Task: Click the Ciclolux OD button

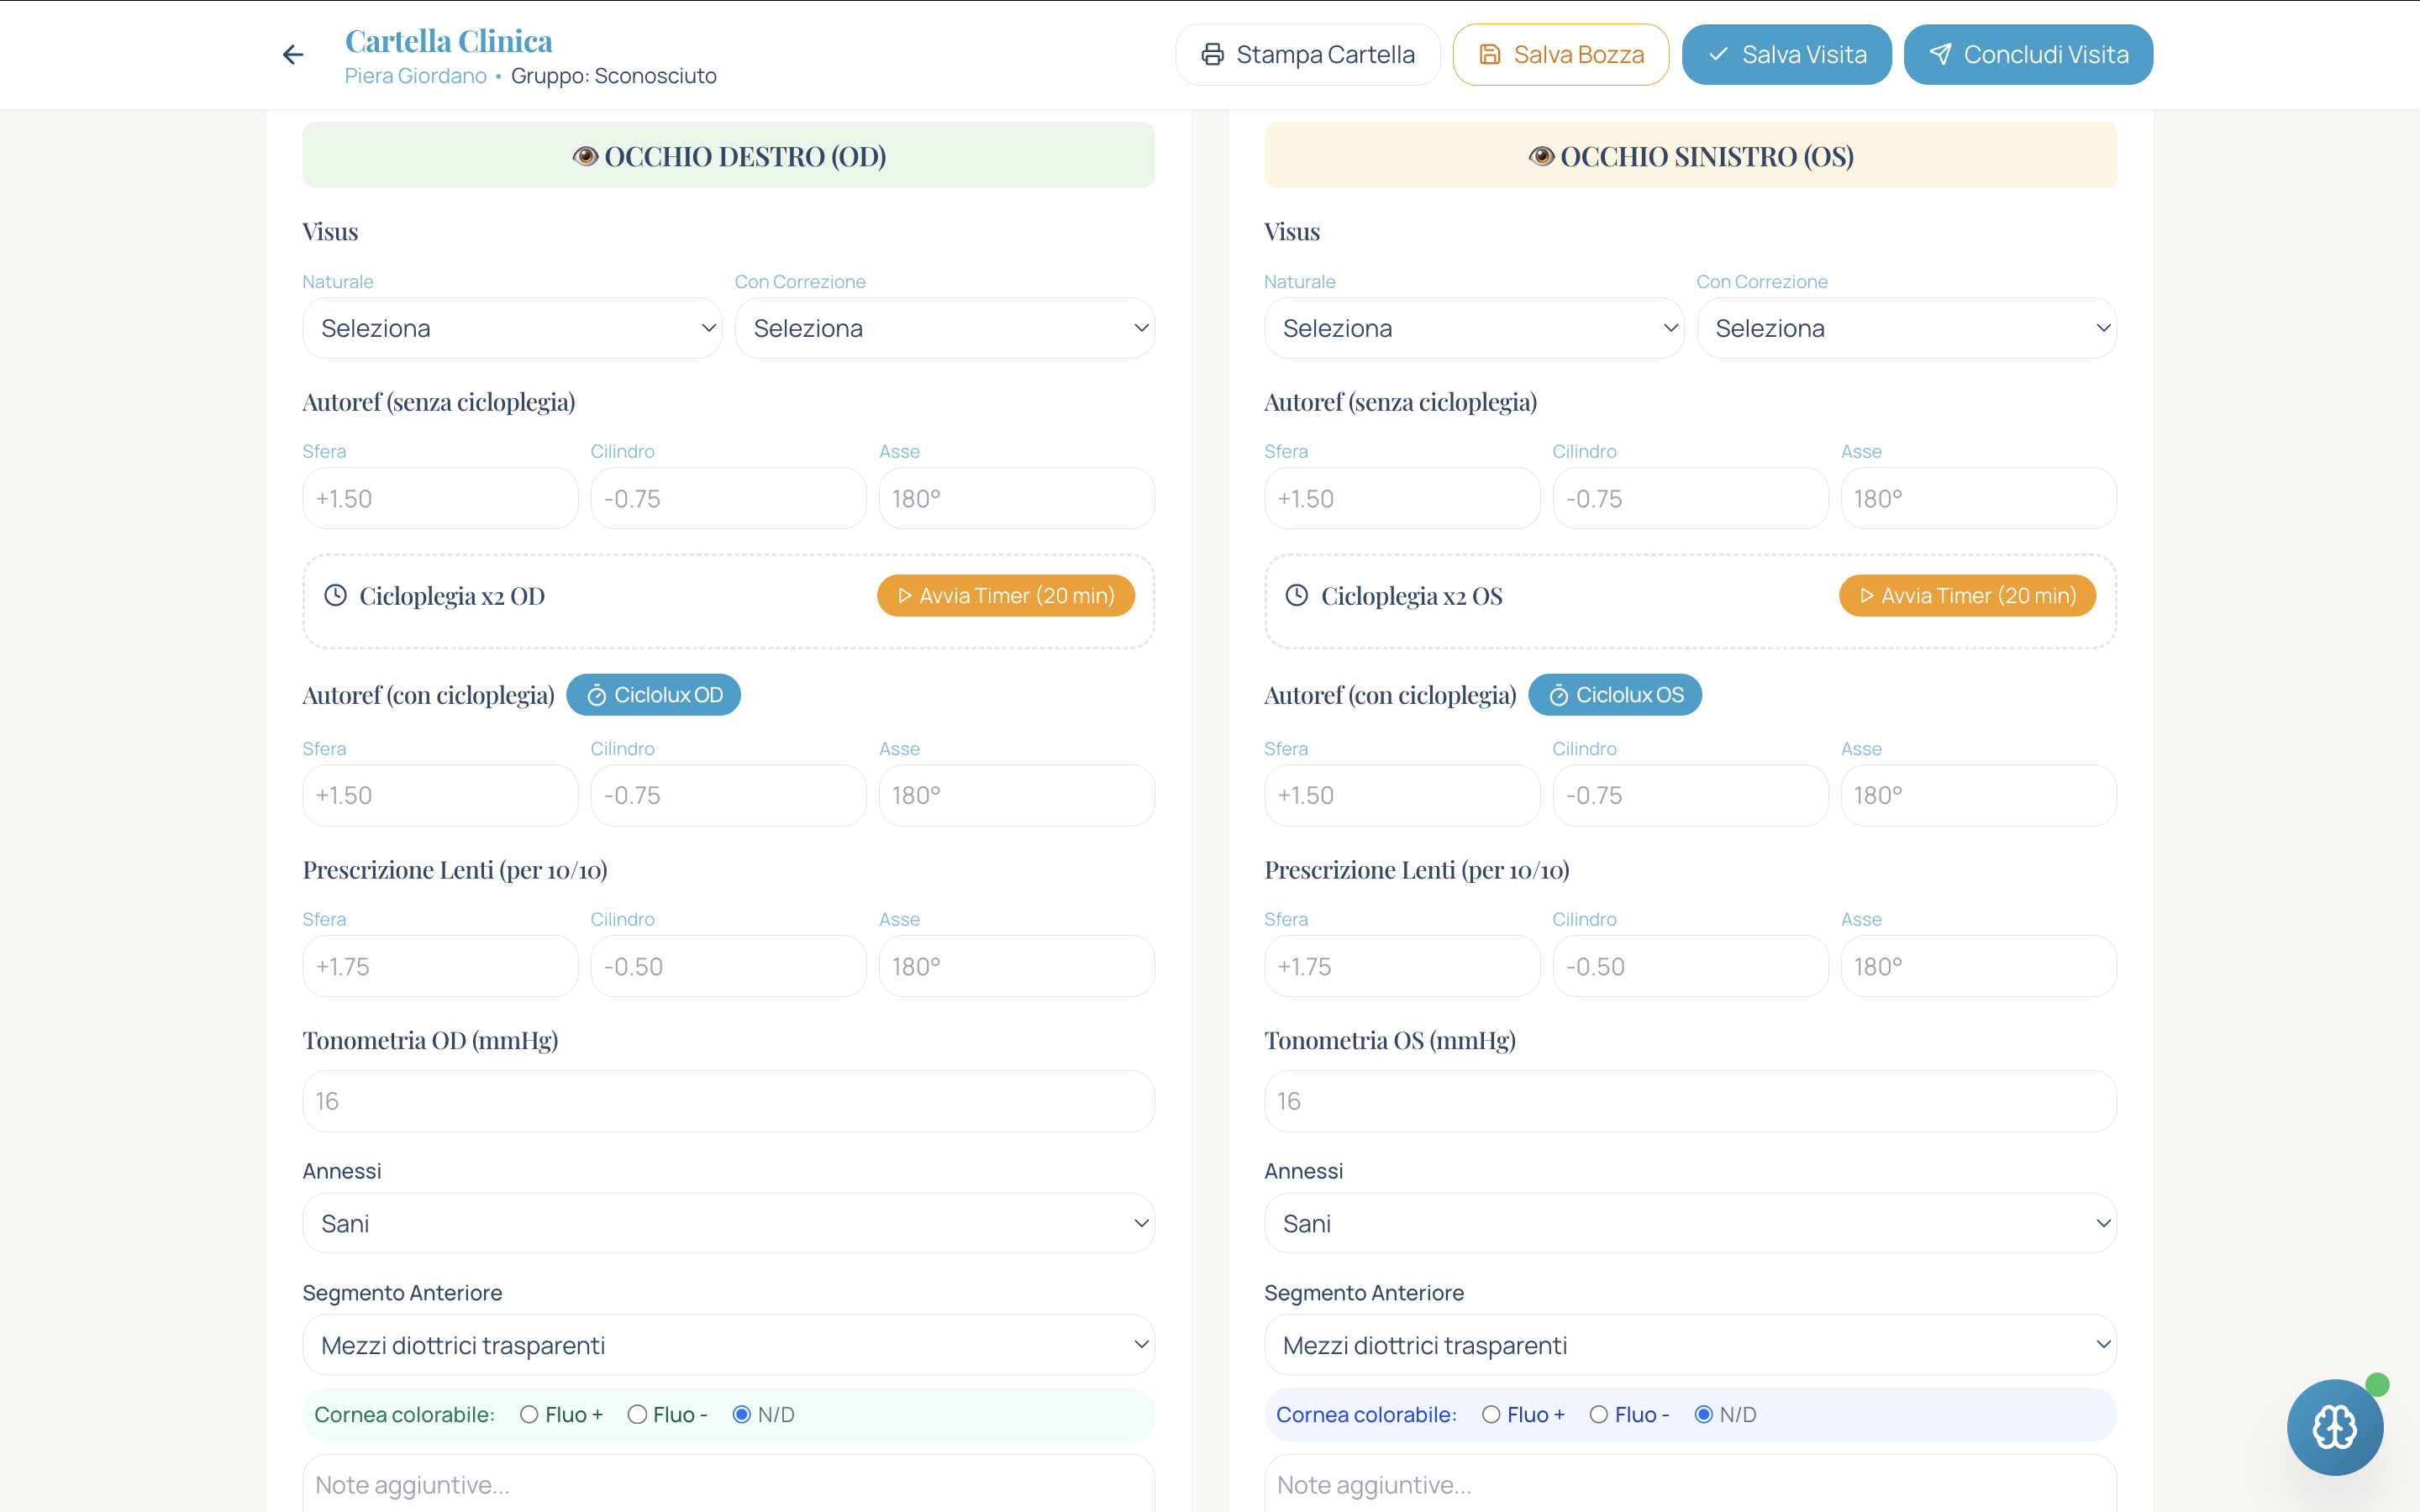Action: [x=653, y=695]
